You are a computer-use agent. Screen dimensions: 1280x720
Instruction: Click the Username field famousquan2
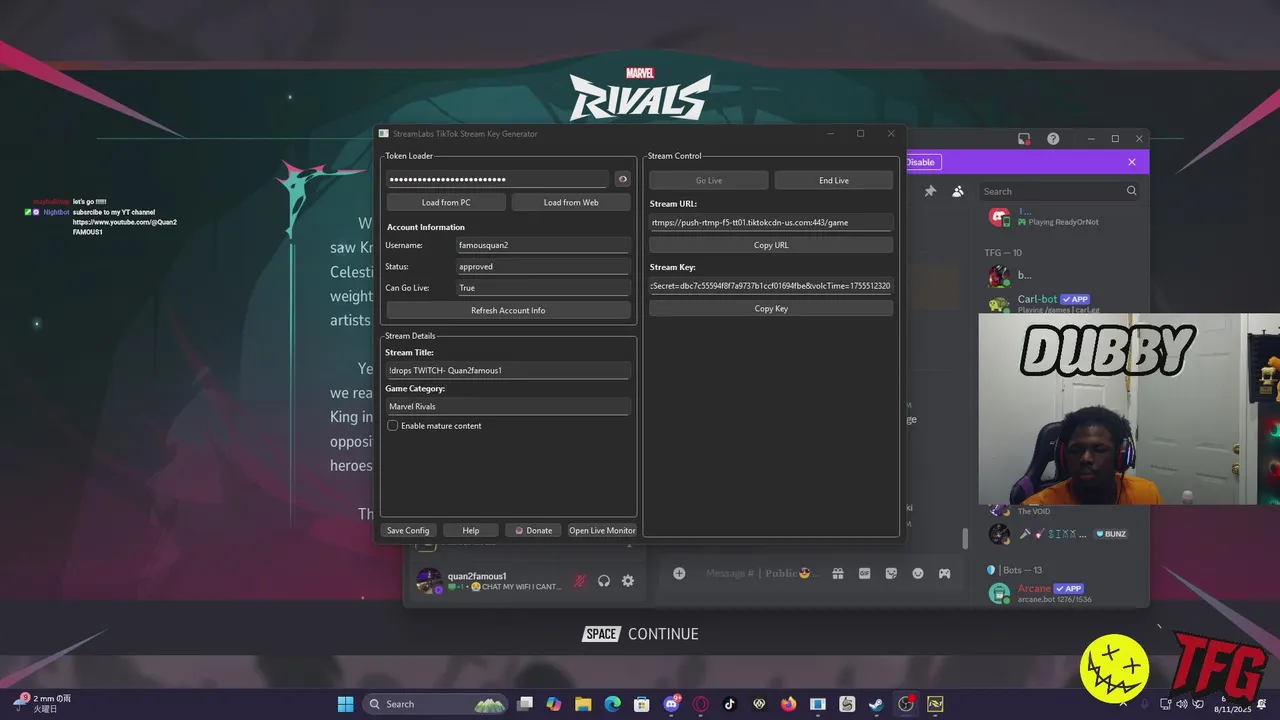pyautogui.click(x=543, y=245)
